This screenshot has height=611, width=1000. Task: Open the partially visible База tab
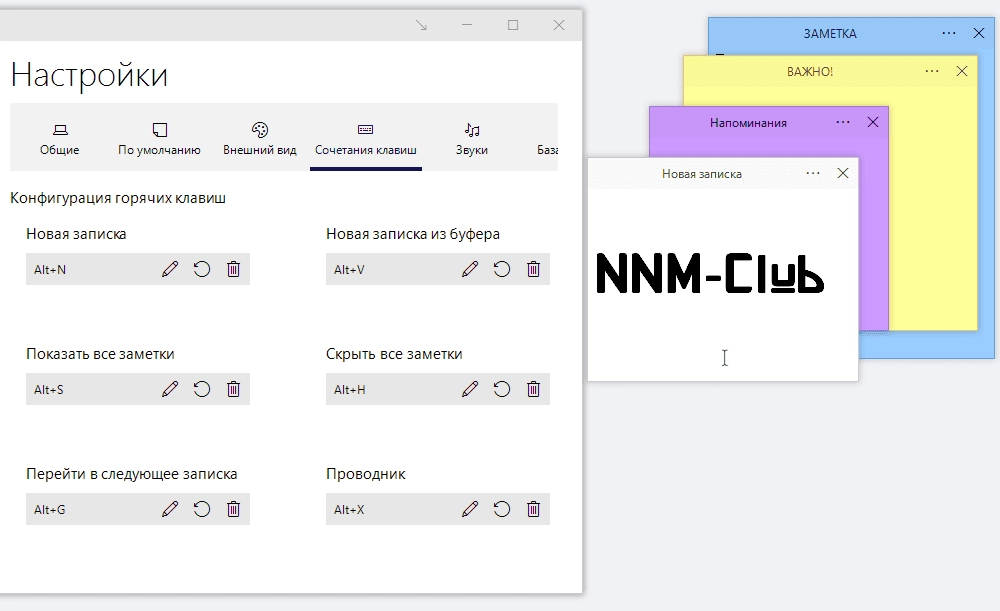[547, 149]
